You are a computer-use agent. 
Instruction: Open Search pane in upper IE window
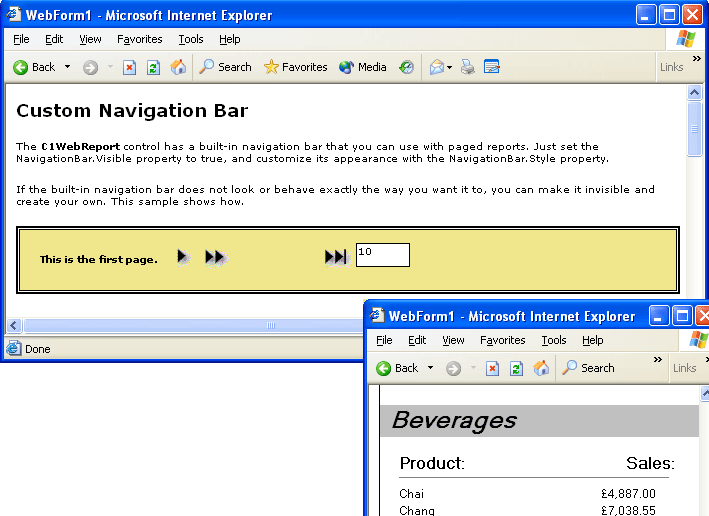(x=225, y=67)
